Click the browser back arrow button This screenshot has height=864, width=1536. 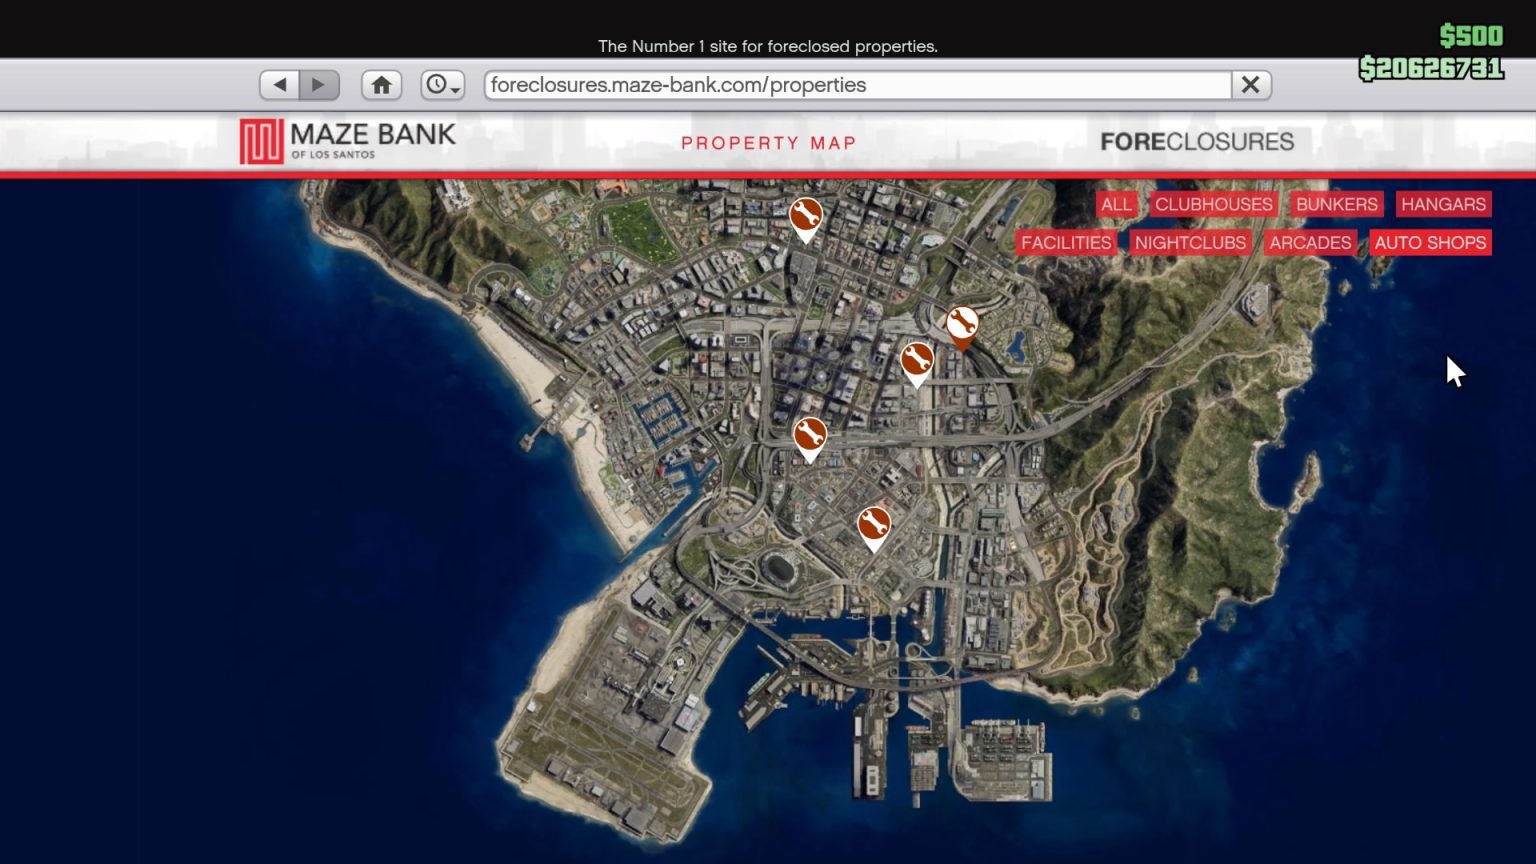(x=280, y=85)
